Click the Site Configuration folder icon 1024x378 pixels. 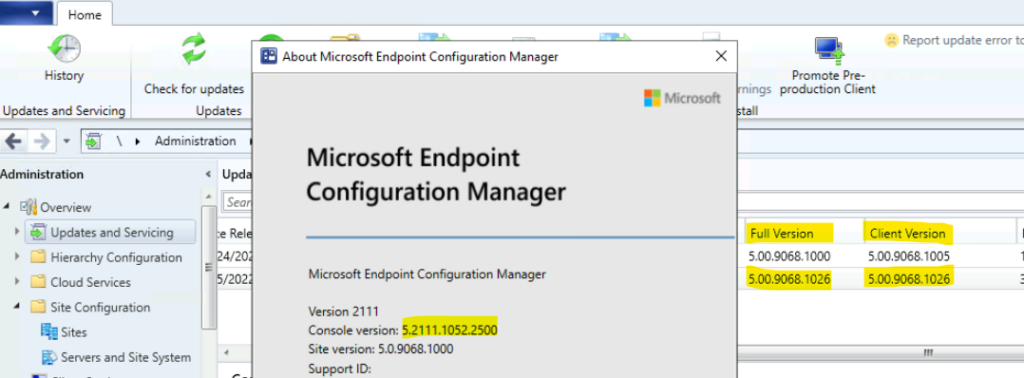point(39,307)
